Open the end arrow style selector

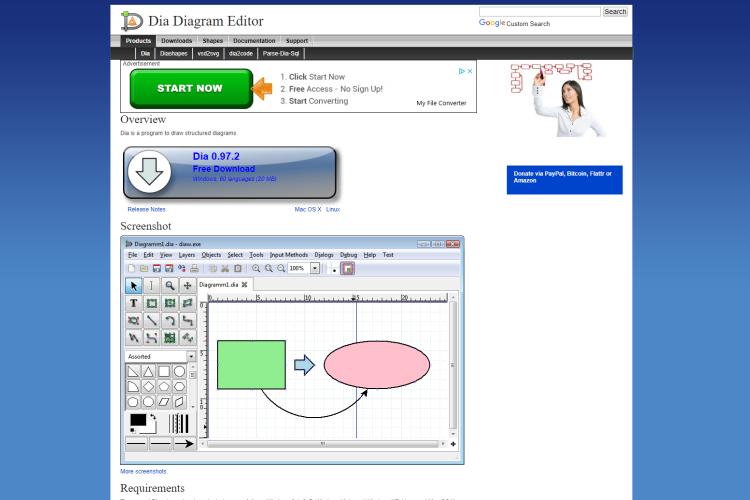tap(184, 444)
